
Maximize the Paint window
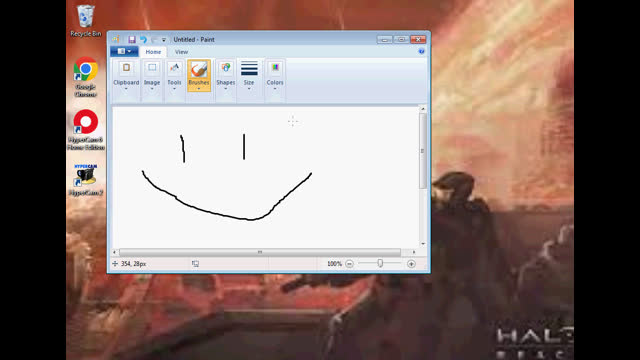click(x=401, y=40)
